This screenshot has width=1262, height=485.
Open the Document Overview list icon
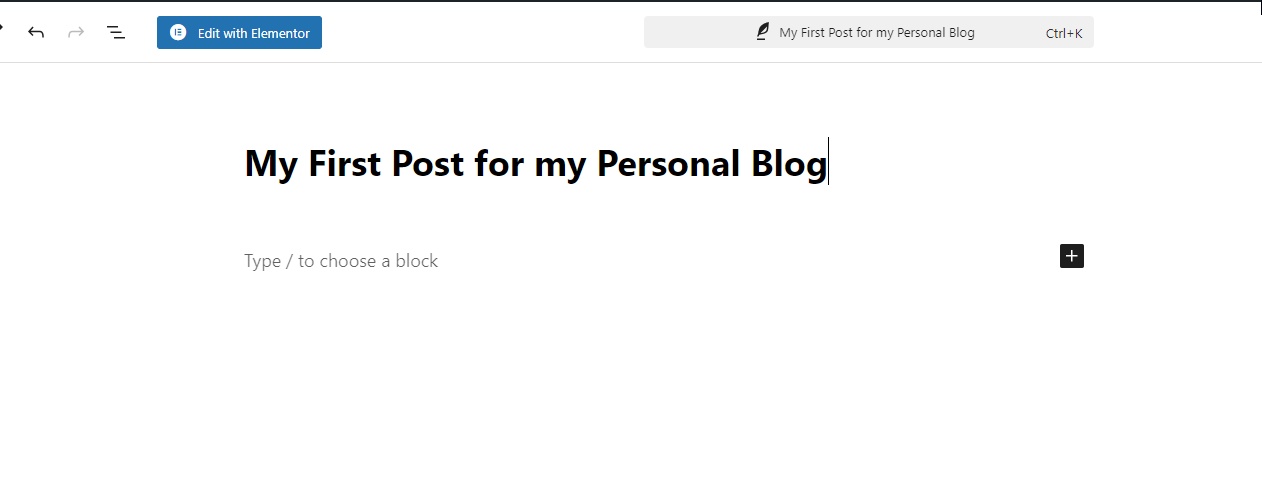coord(116,33)
